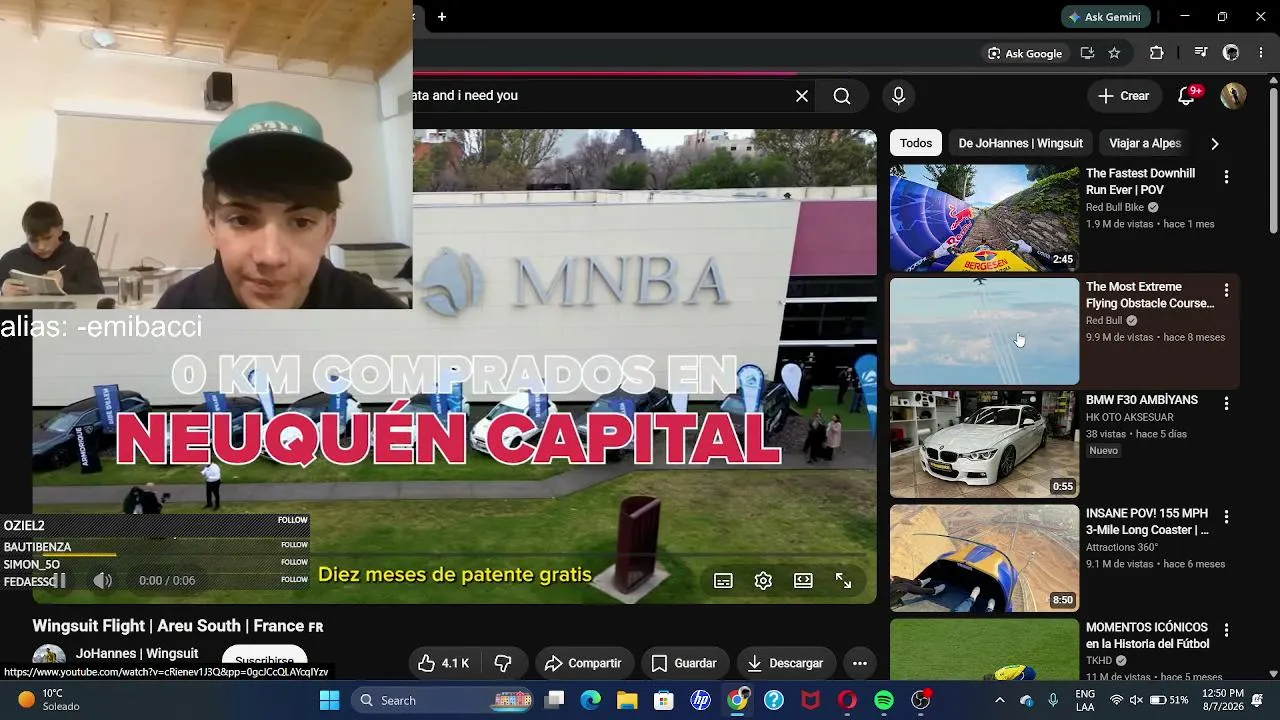Click the MOMENTOS ICÓNICOS video title
Viewport: 1280px width, 720px height.
tap(1148, 636)
